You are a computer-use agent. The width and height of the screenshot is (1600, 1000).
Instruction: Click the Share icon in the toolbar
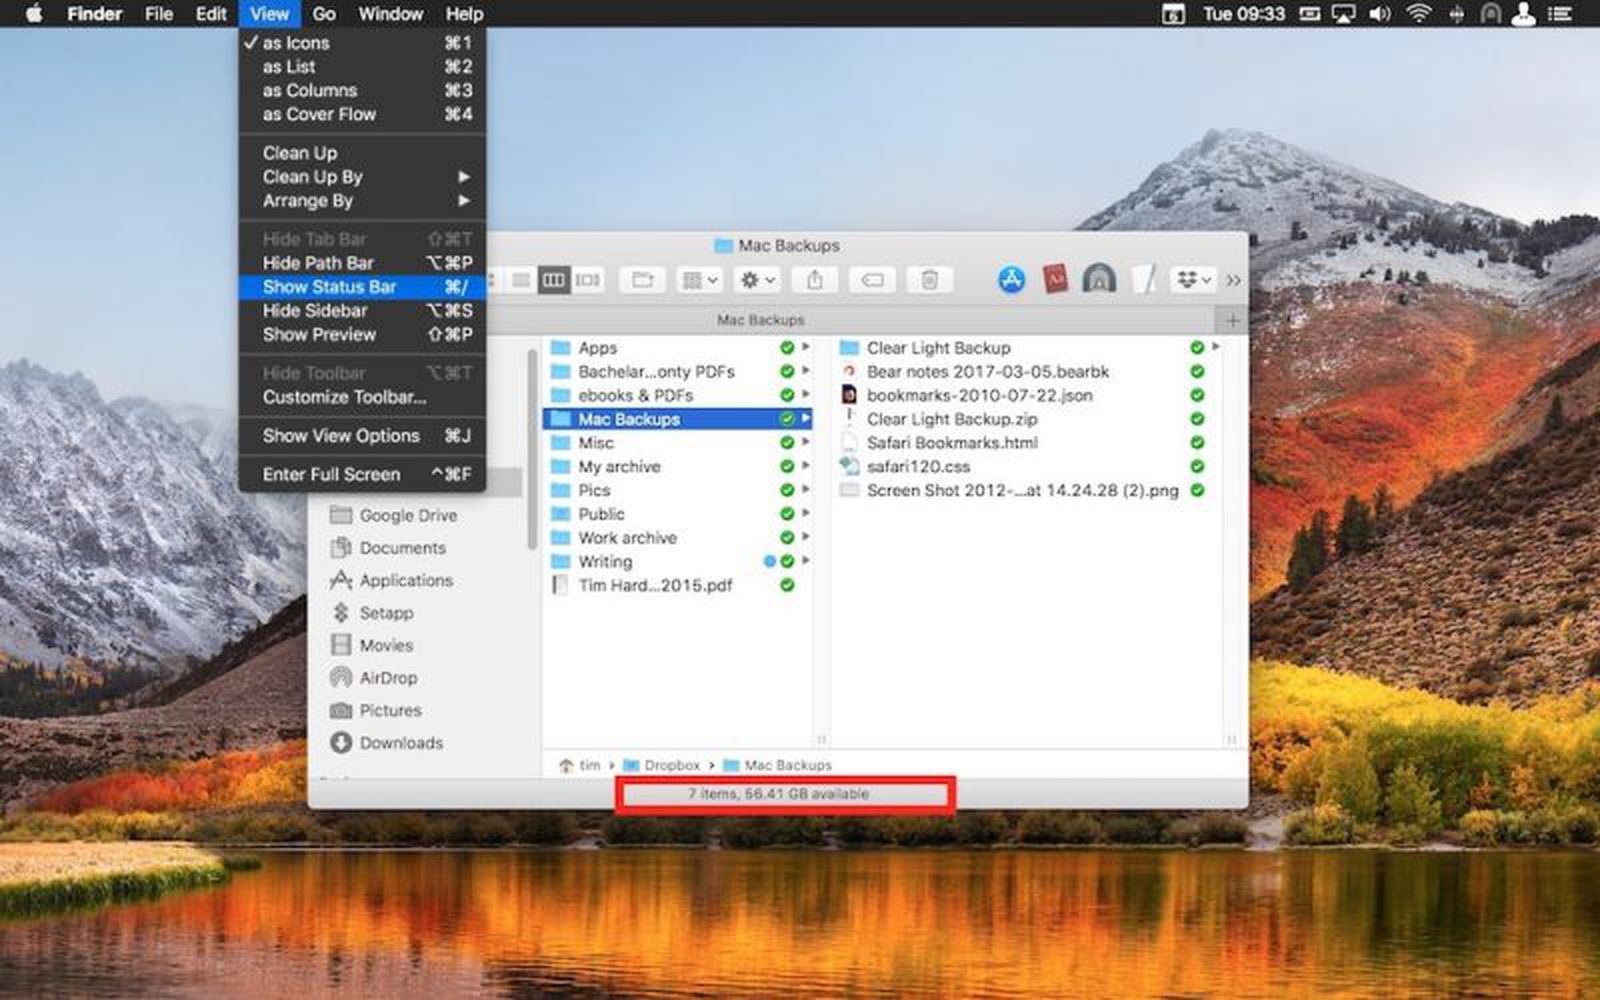816,281
